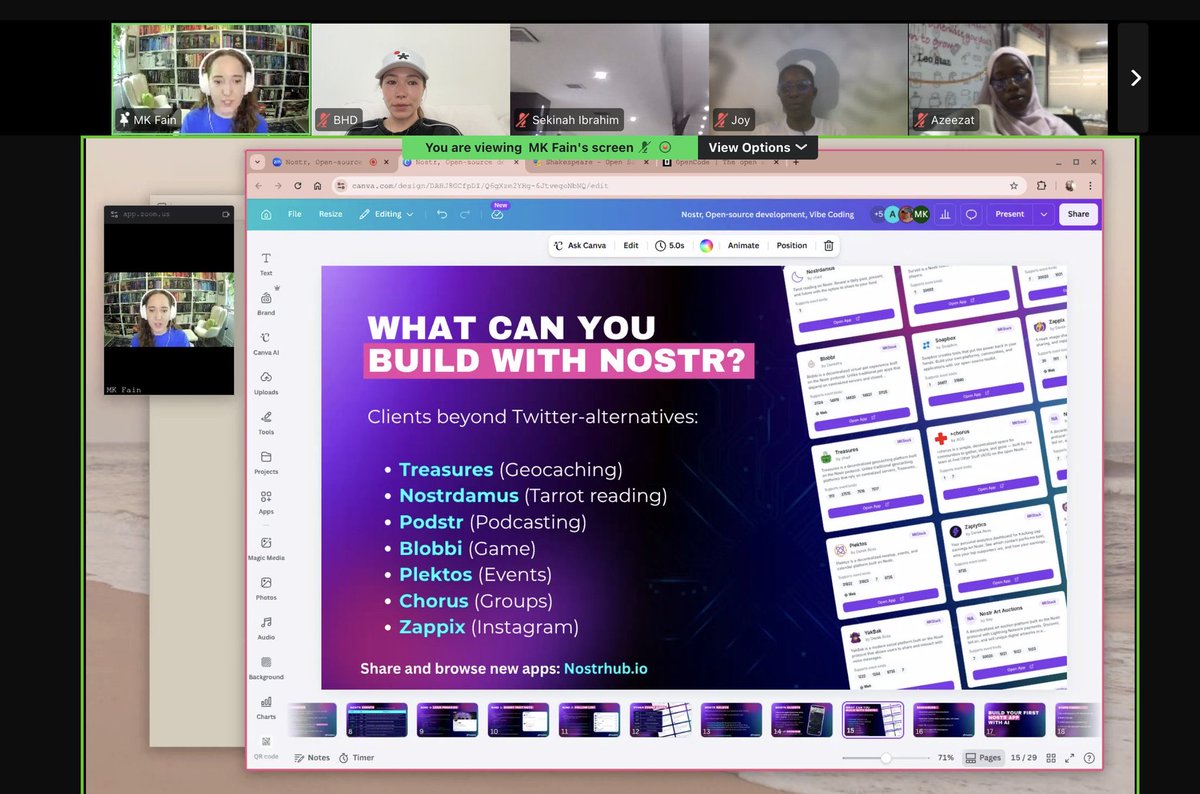The height and width of the screenshot is (794, 1200).
Task: Open Canva help question-mark icon
Action: click(x=1088, y=758)
